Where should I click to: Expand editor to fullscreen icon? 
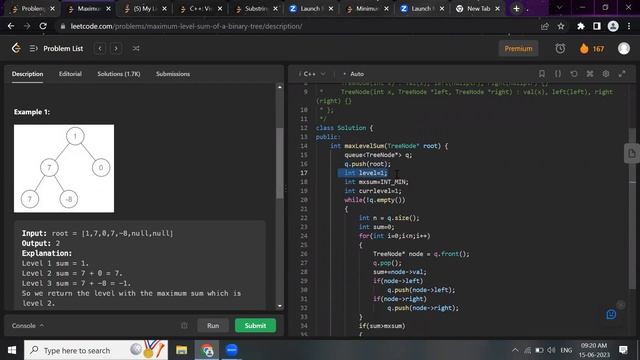[x=622, y=73]
